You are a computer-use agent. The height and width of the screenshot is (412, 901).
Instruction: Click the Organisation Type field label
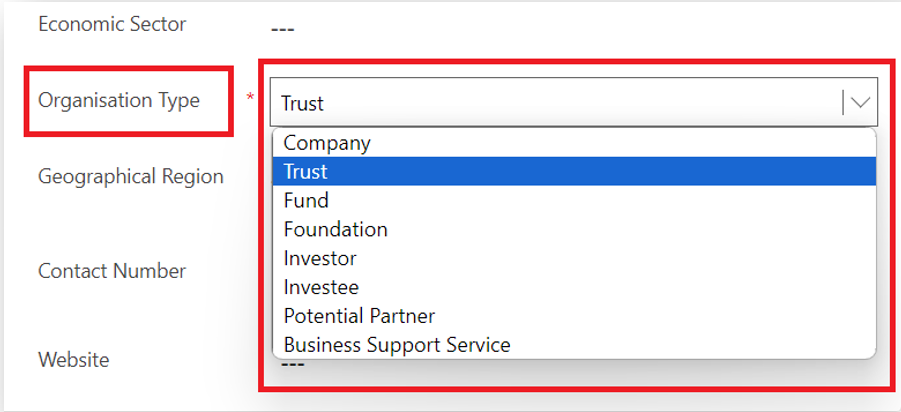click(x=119, y=100)
